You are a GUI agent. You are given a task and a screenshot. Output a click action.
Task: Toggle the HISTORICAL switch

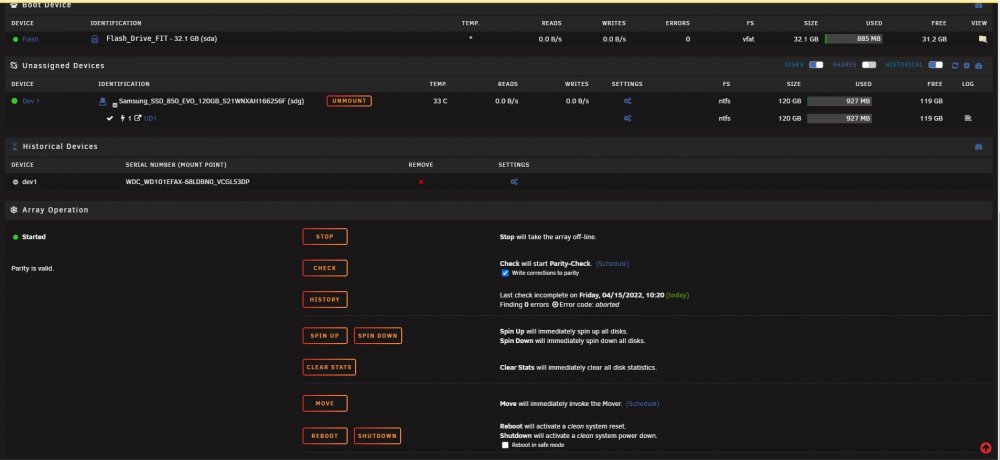pyautogui.click(x=936, y=65)
